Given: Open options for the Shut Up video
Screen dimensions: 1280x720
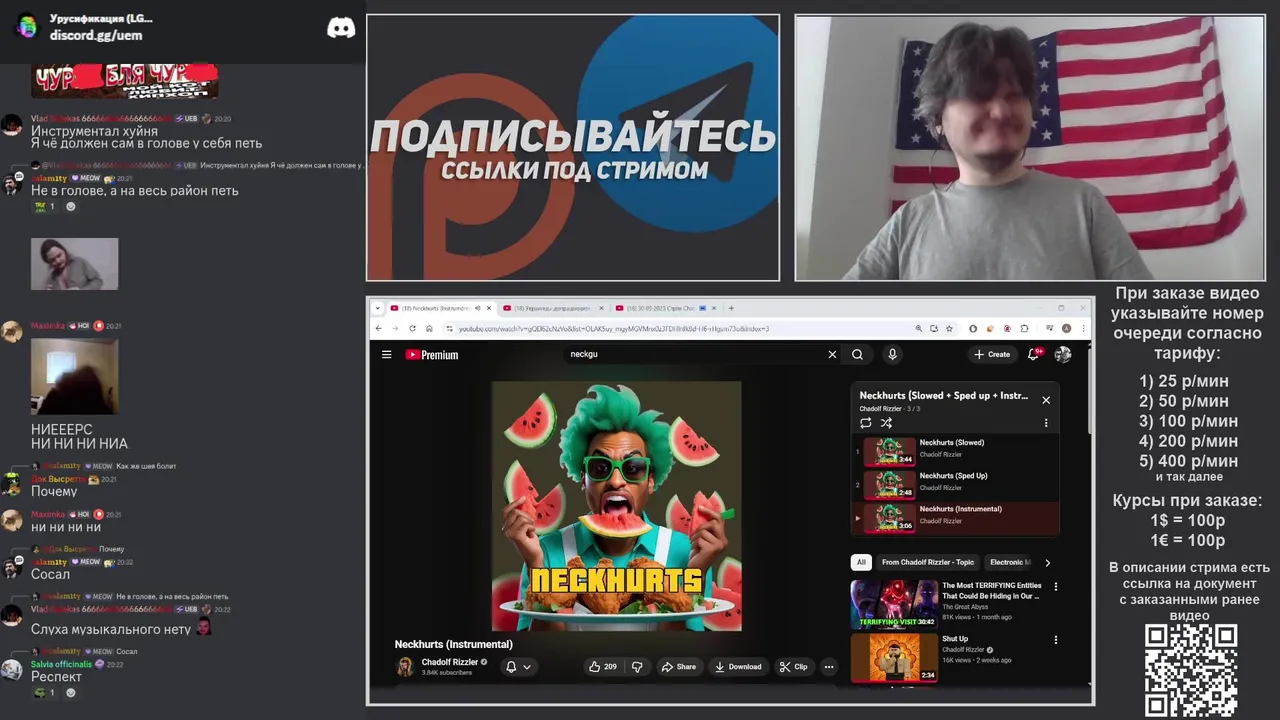Looking at the screenshot, I should [1055, 640].
